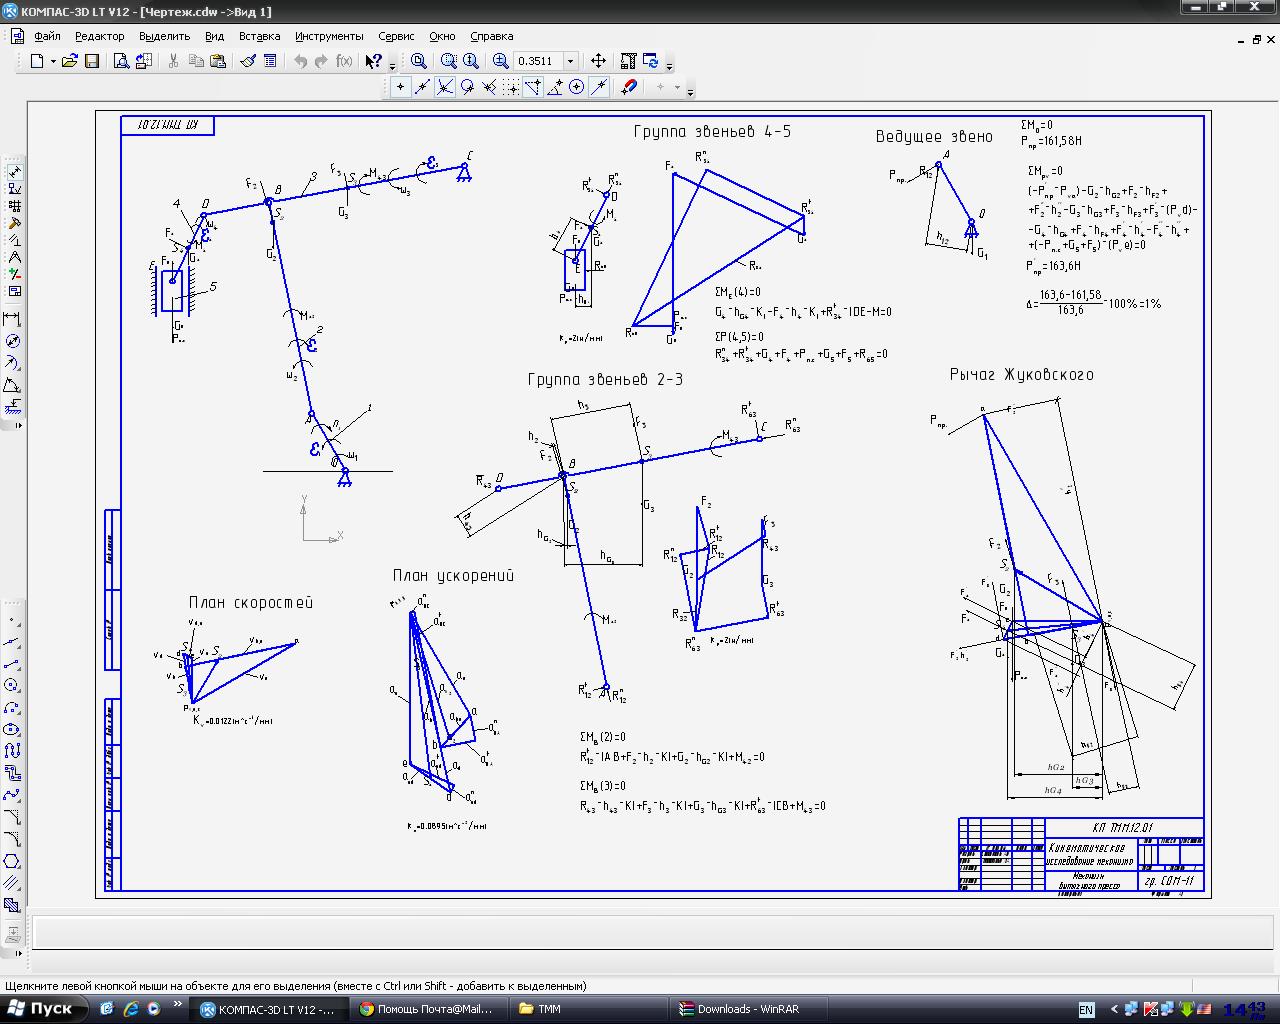Toggle Normal snap
The height and width of the screenshot is (1024, 1280).
[489, 87]
